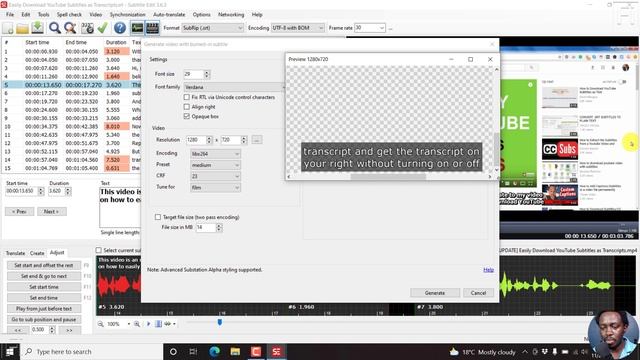The width and height of the screenshot is (640, 360).
Task: Open video Encoding libx264 dropdown
Action: 216,154
